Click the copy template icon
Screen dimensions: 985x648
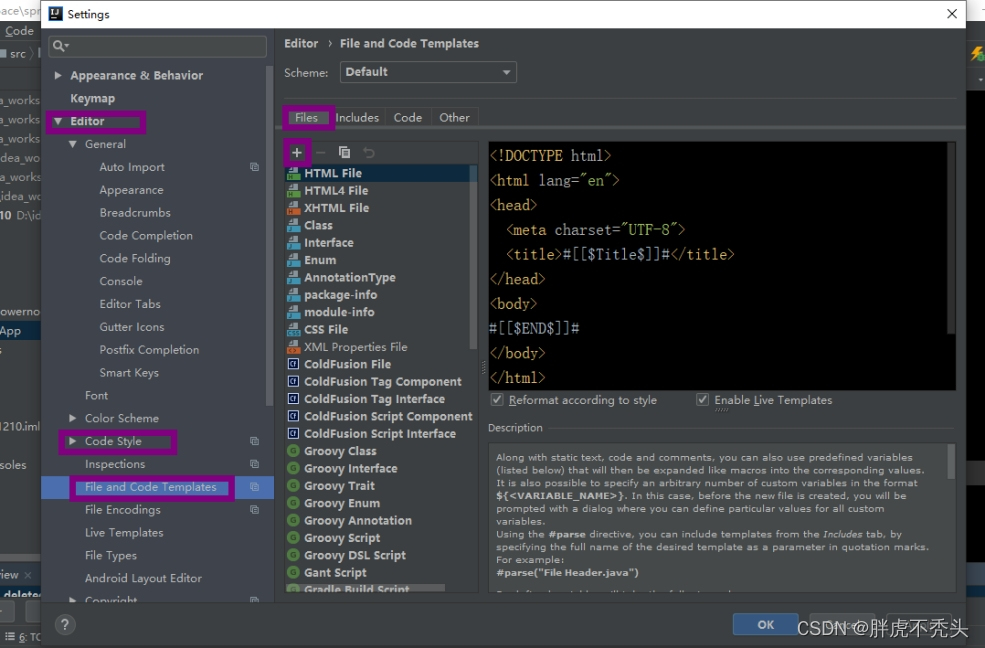[344, 153]
